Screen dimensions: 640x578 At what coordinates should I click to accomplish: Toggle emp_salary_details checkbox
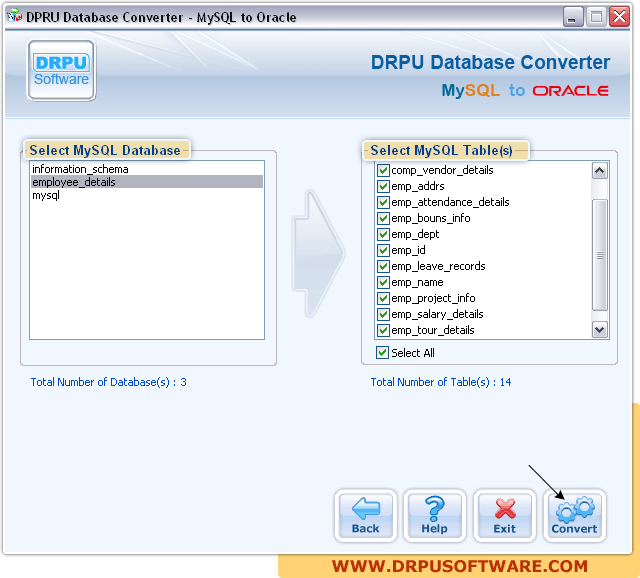click(x=383, y=314)
